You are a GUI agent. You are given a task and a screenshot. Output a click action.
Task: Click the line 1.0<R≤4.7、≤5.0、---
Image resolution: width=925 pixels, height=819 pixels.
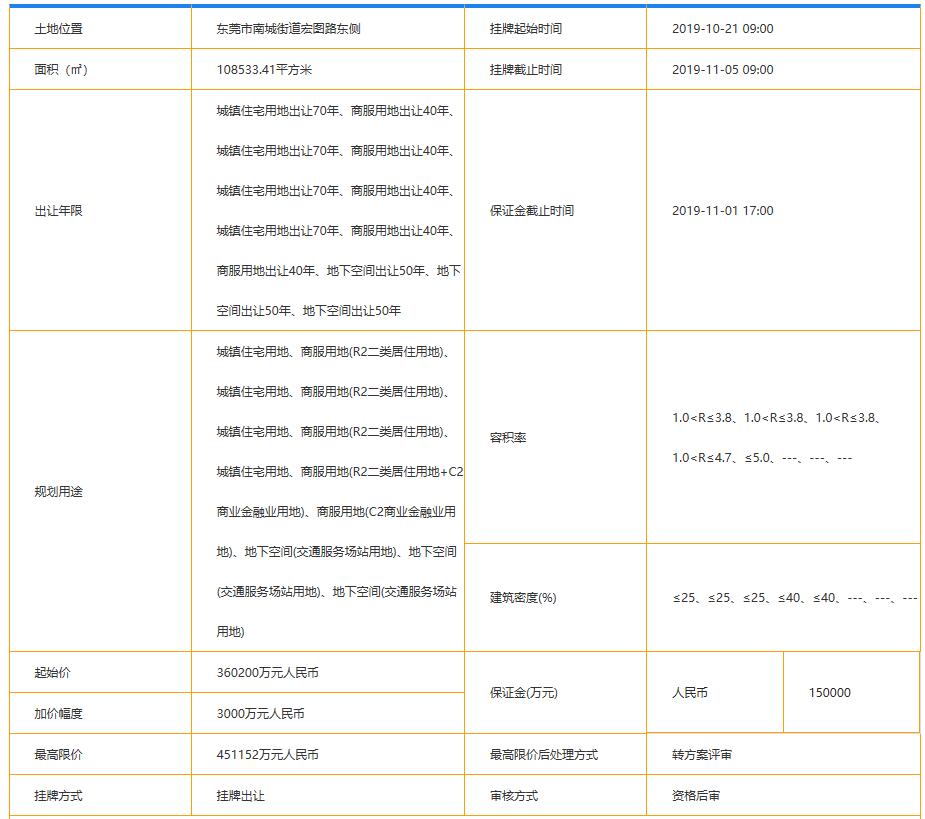[x=762, y=458]
